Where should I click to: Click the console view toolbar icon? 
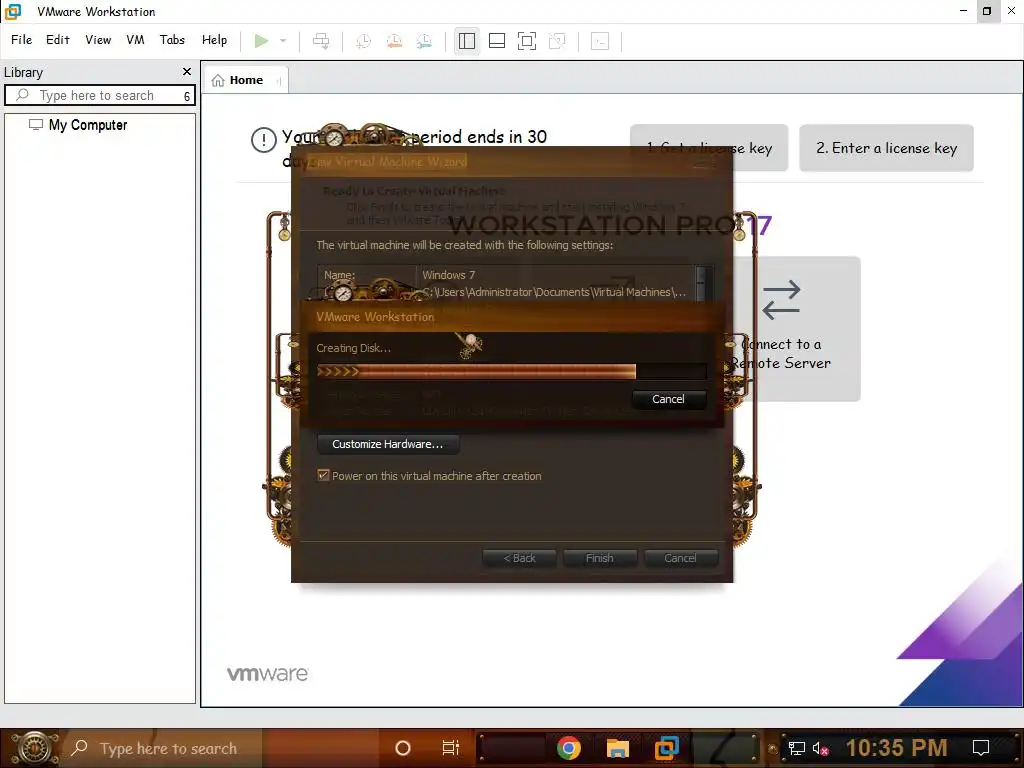(600, 41)
